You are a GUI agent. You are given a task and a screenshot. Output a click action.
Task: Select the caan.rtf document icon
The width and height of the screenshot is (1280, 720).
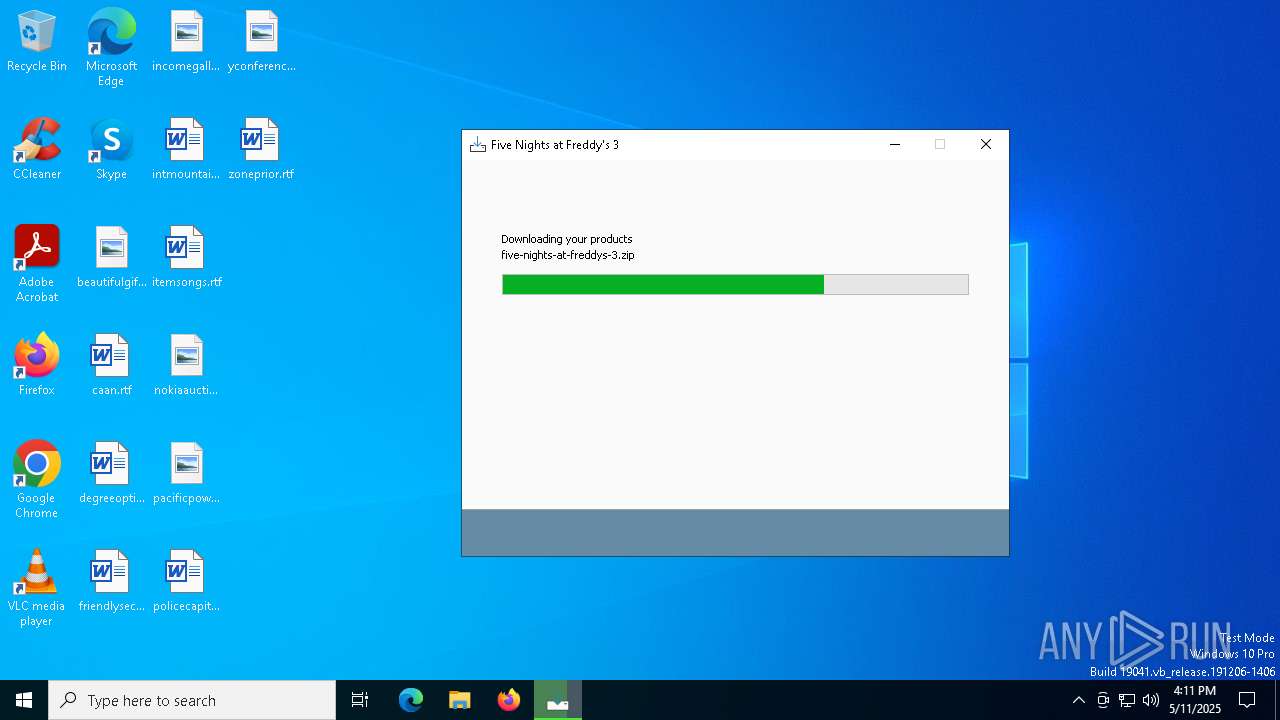111,366
